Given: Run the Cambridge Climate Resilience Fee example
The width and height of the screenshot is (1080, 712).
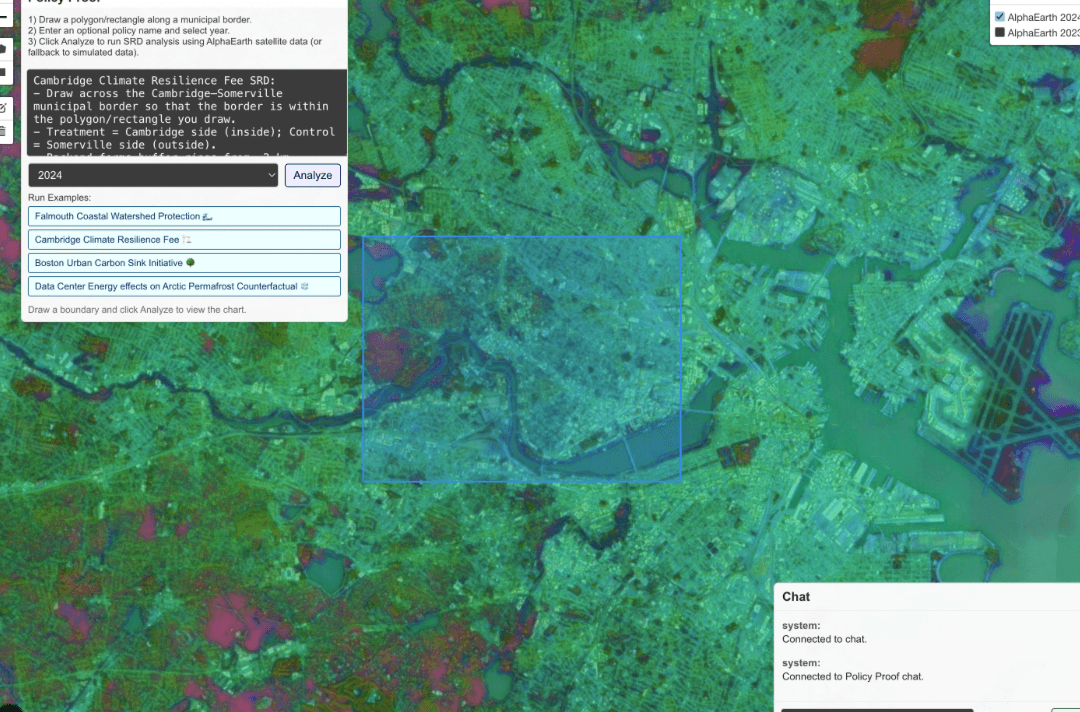Looking at the screenshot, I should tap(184, 240).
